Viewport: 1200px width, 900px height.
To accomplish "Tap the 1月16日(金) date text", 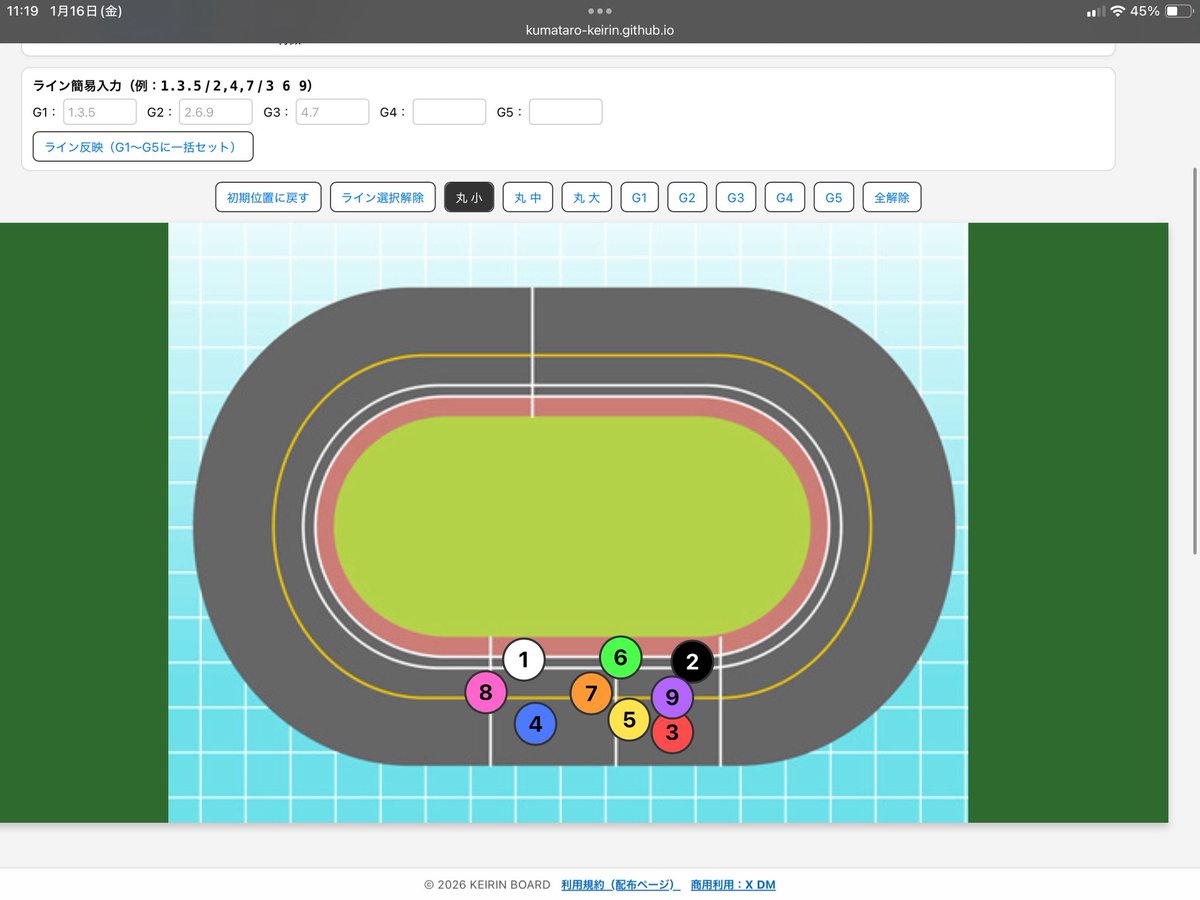I will (x=87, y=11).
